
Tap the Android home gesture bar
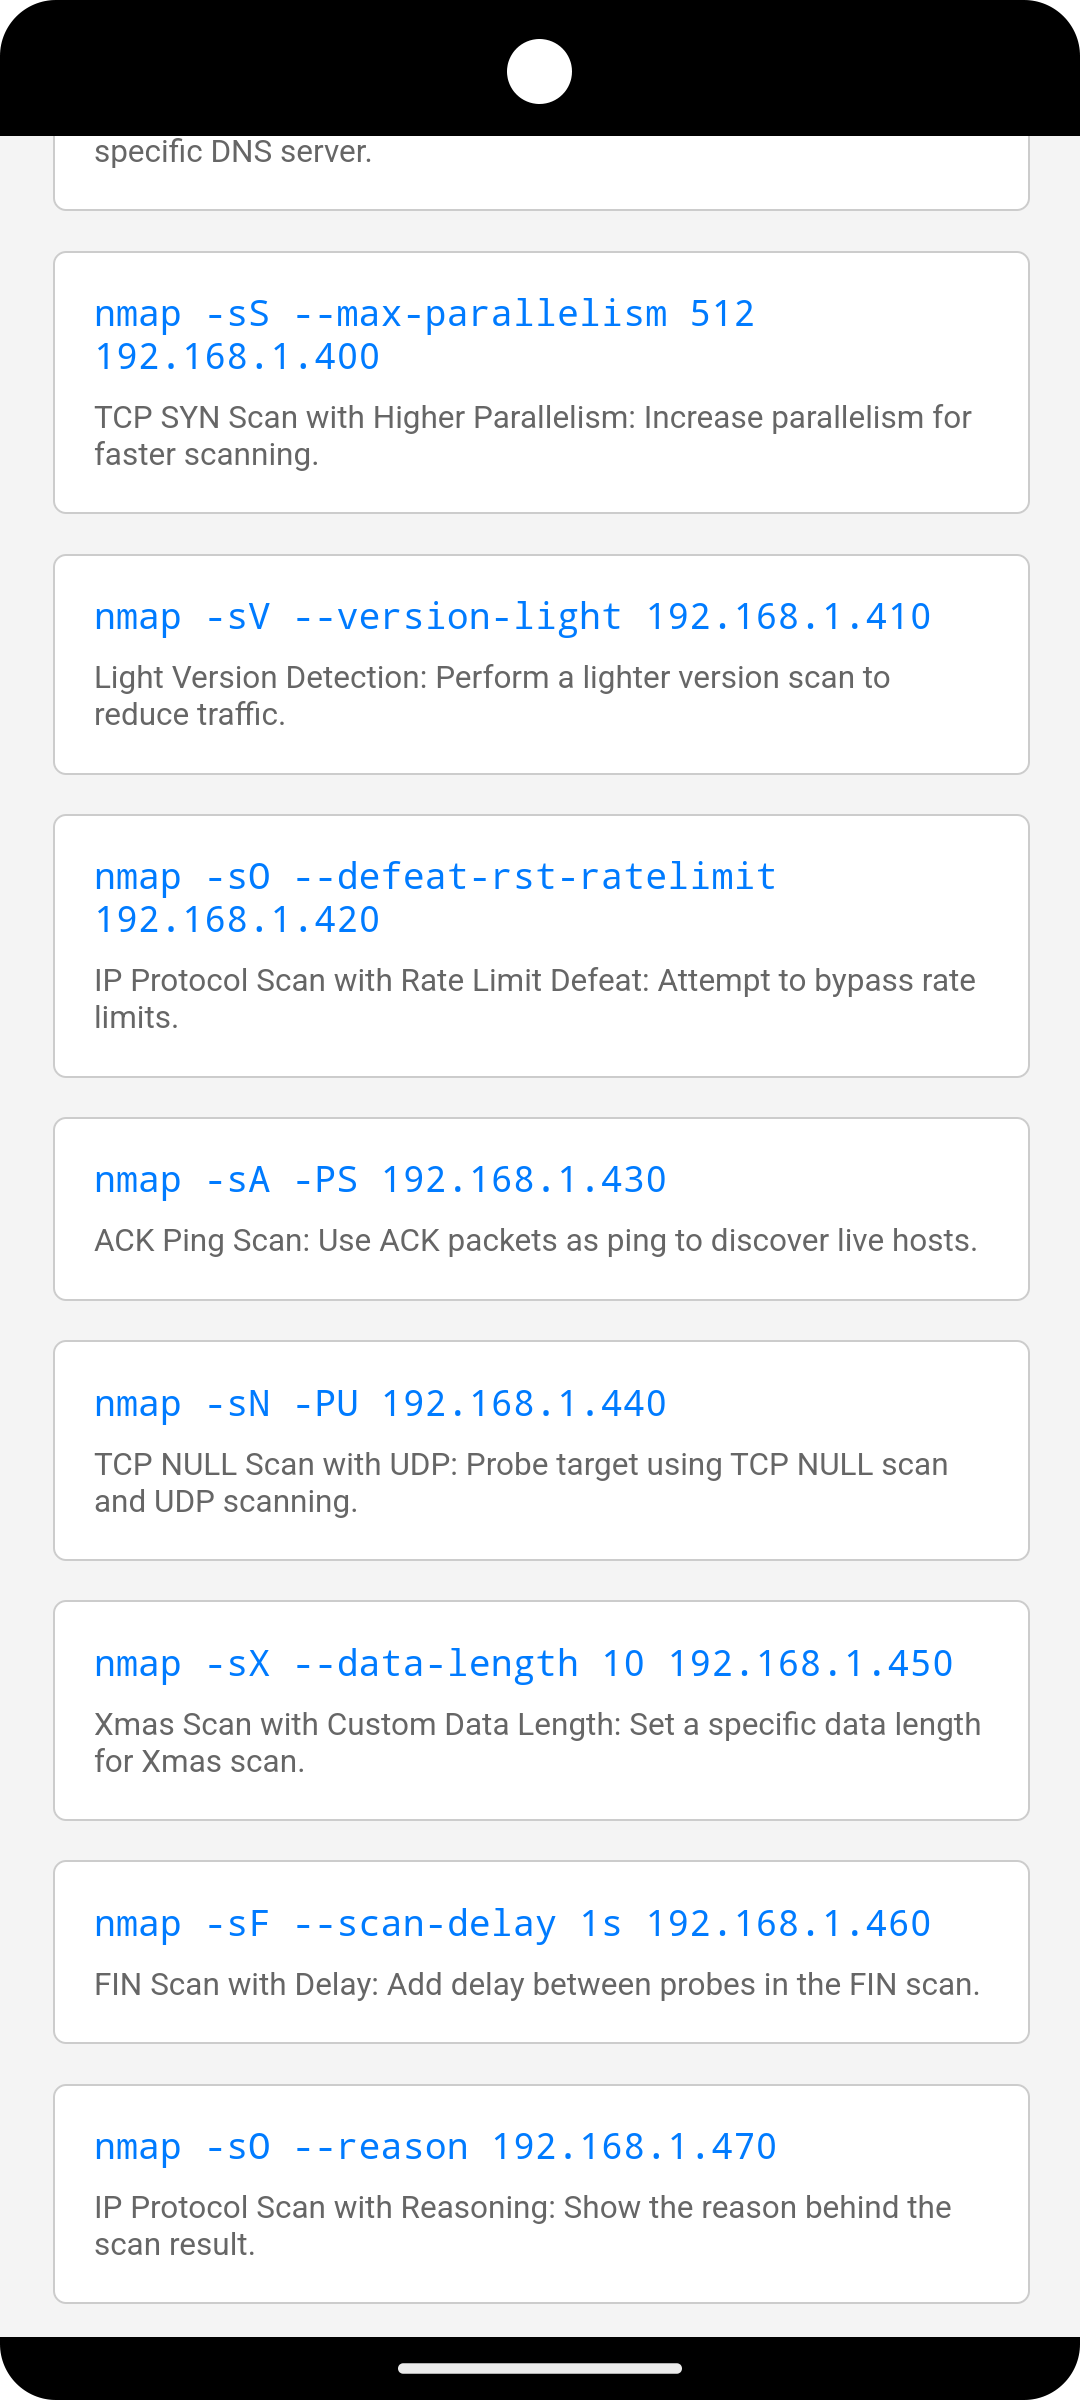540,2368
